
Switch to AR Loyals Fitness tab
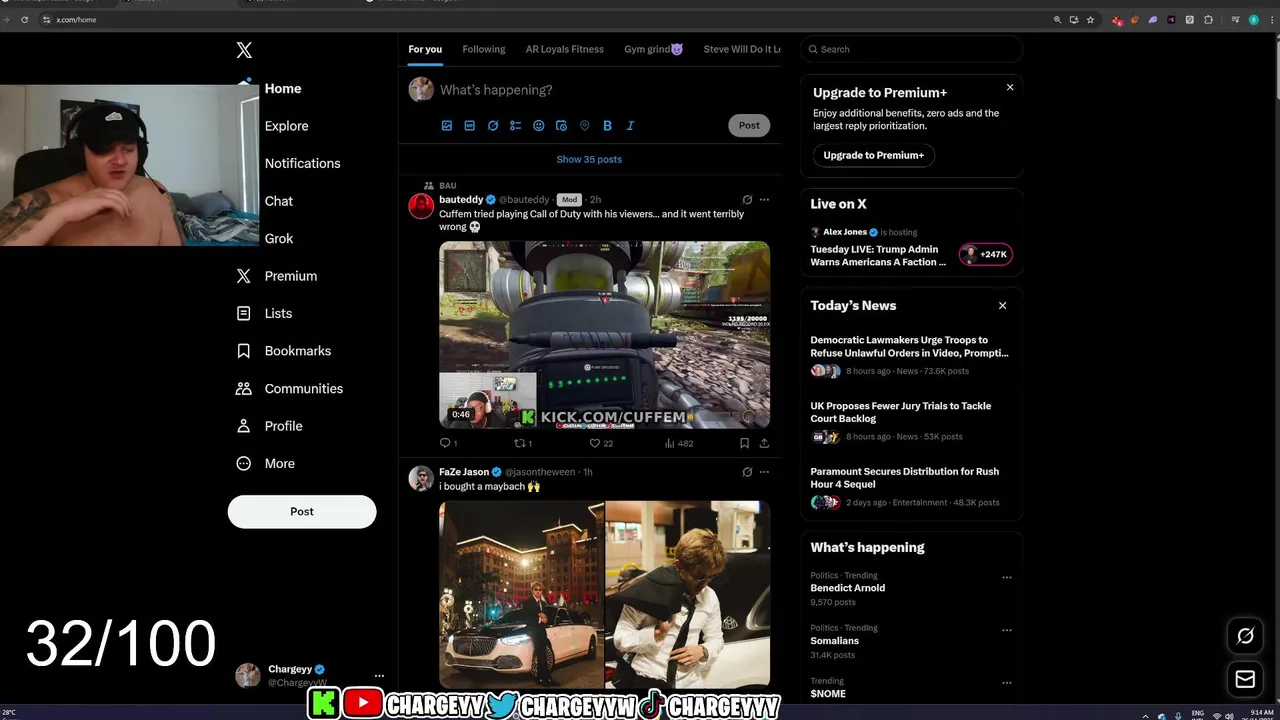click(565, 49)
